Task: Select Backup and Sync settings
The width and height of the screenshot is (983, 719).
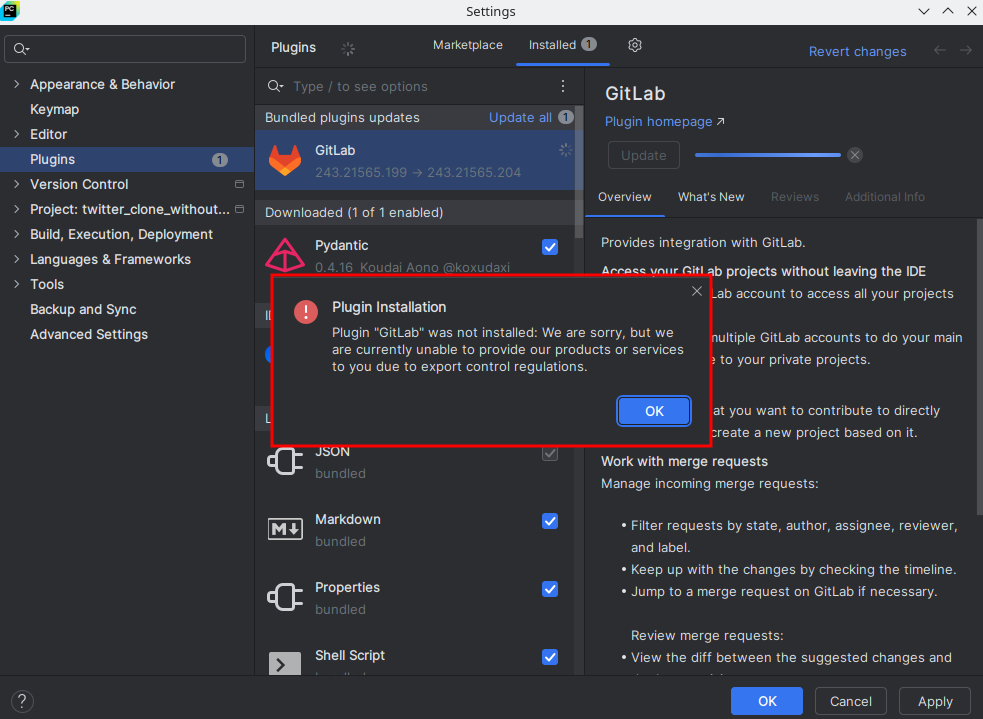Action: 83,310
